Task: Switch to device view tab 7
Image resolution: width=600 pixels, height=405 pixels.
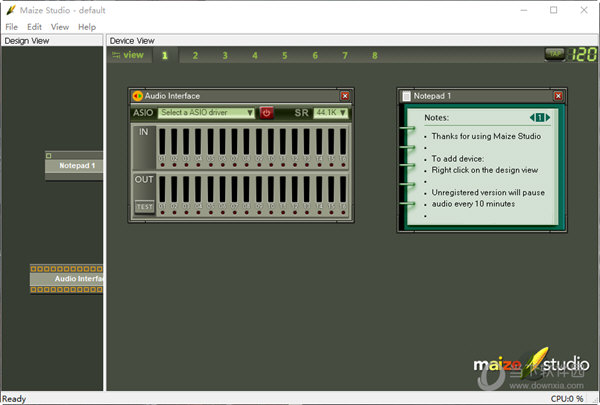Action: (x=345, y=56)
